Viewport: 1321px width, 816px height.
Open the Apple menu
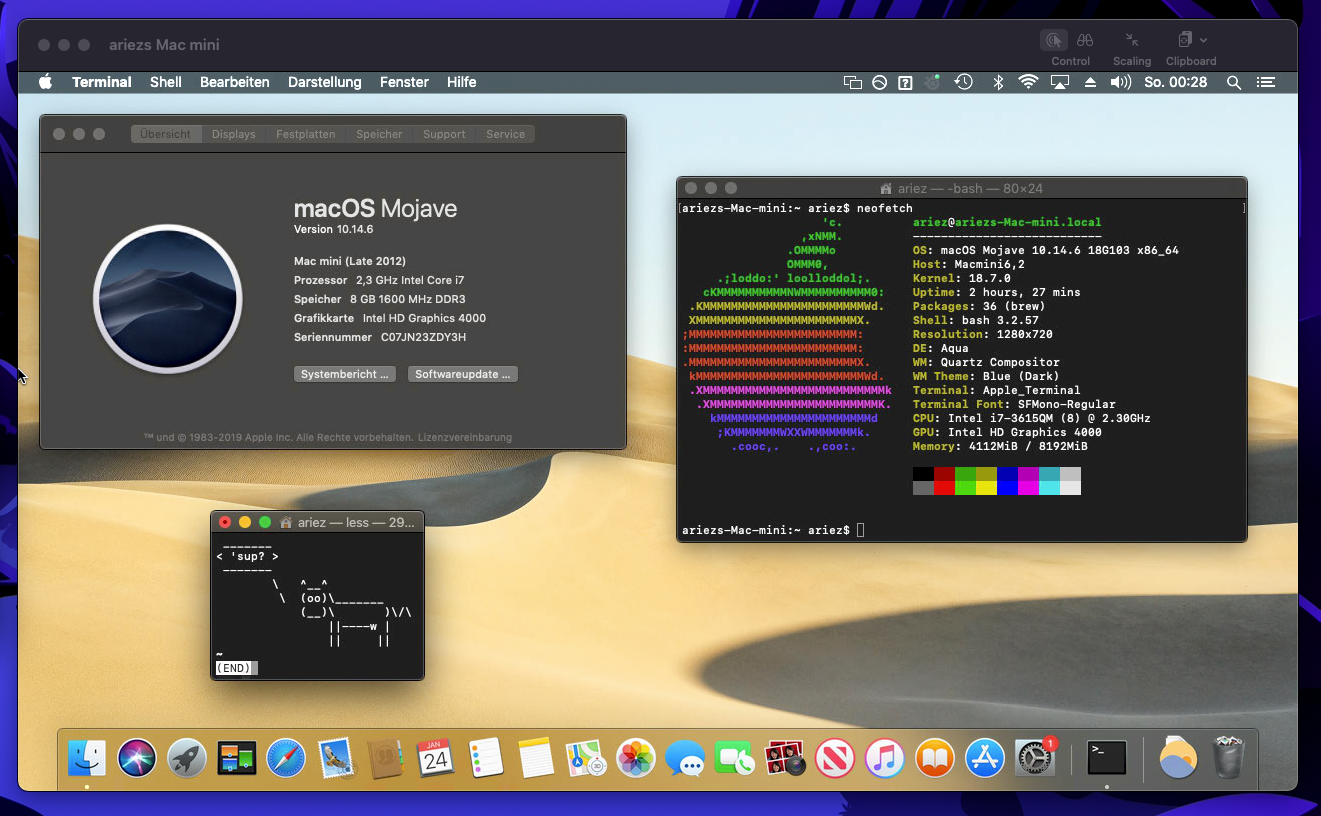pyautogui.click(x=45, y=82)
